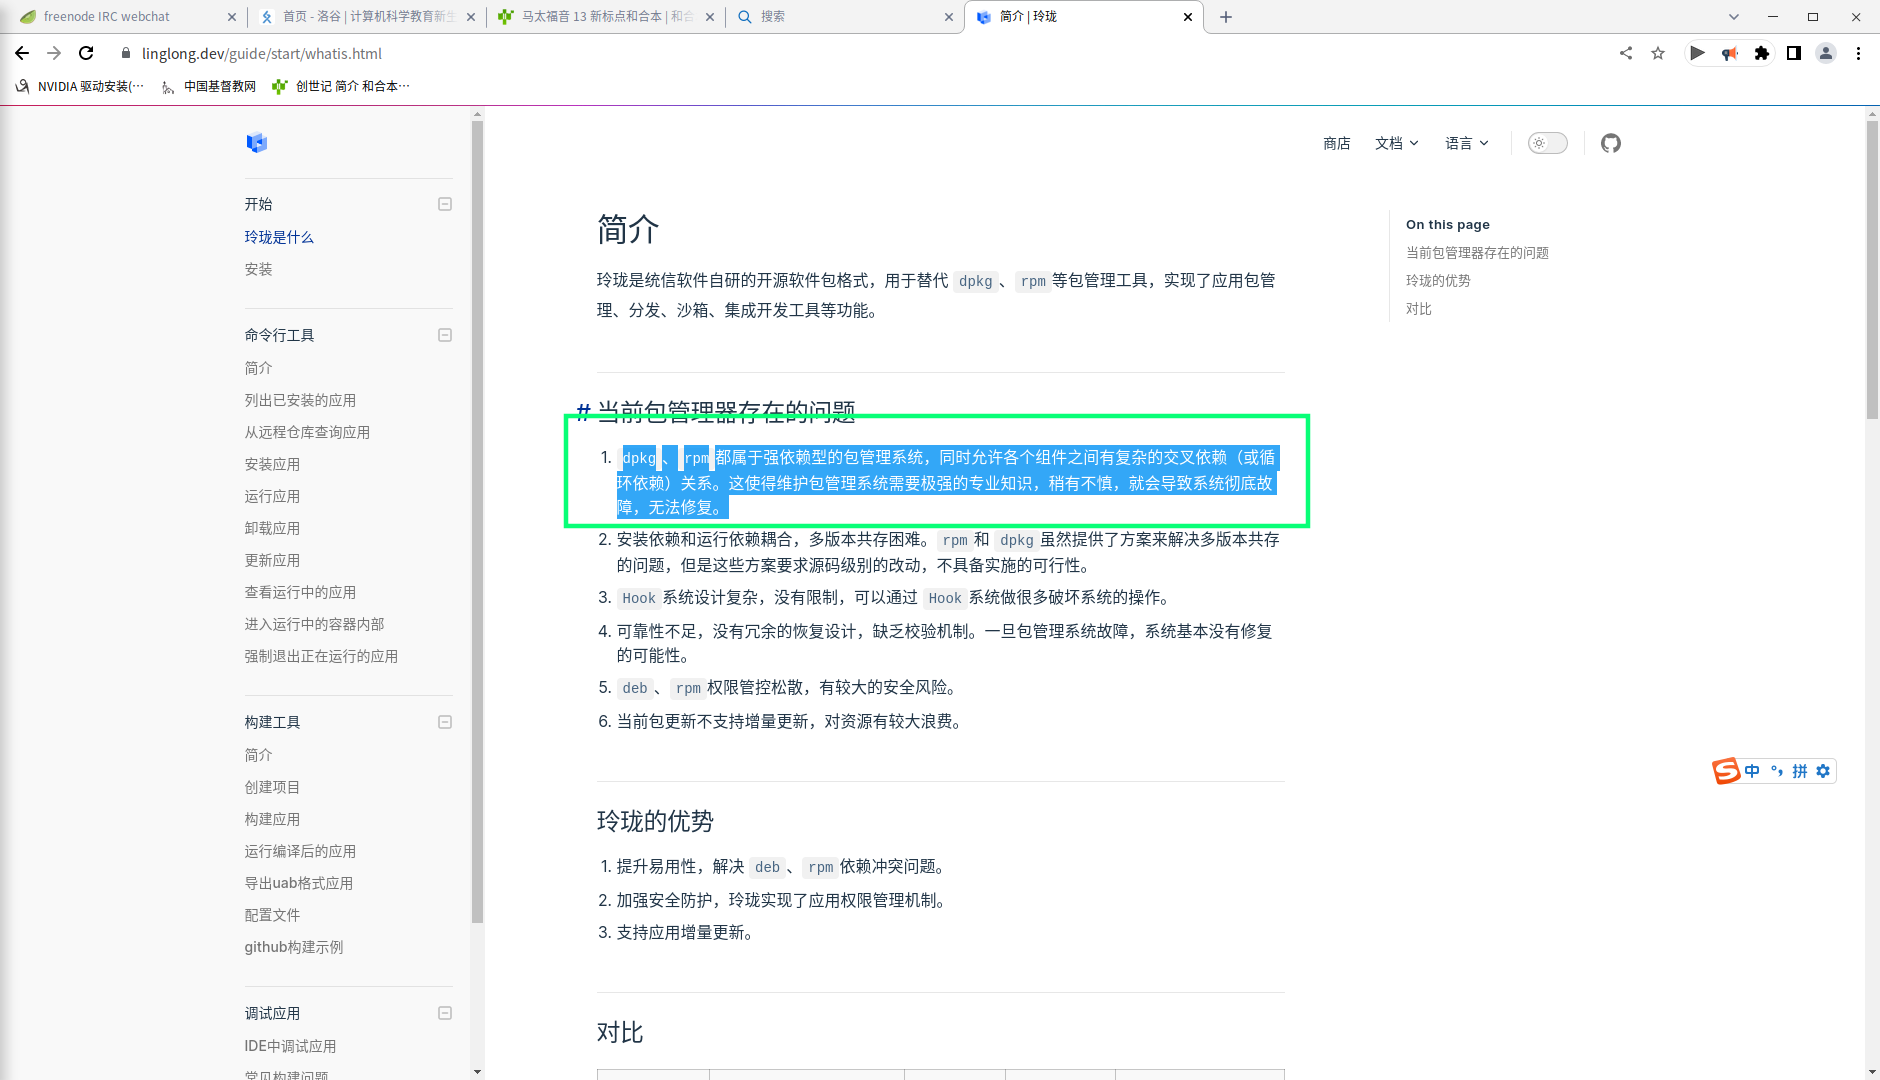Bookmark this page with star icon
Screen dimensions: 1880x1080
[x=1658, y=53]
